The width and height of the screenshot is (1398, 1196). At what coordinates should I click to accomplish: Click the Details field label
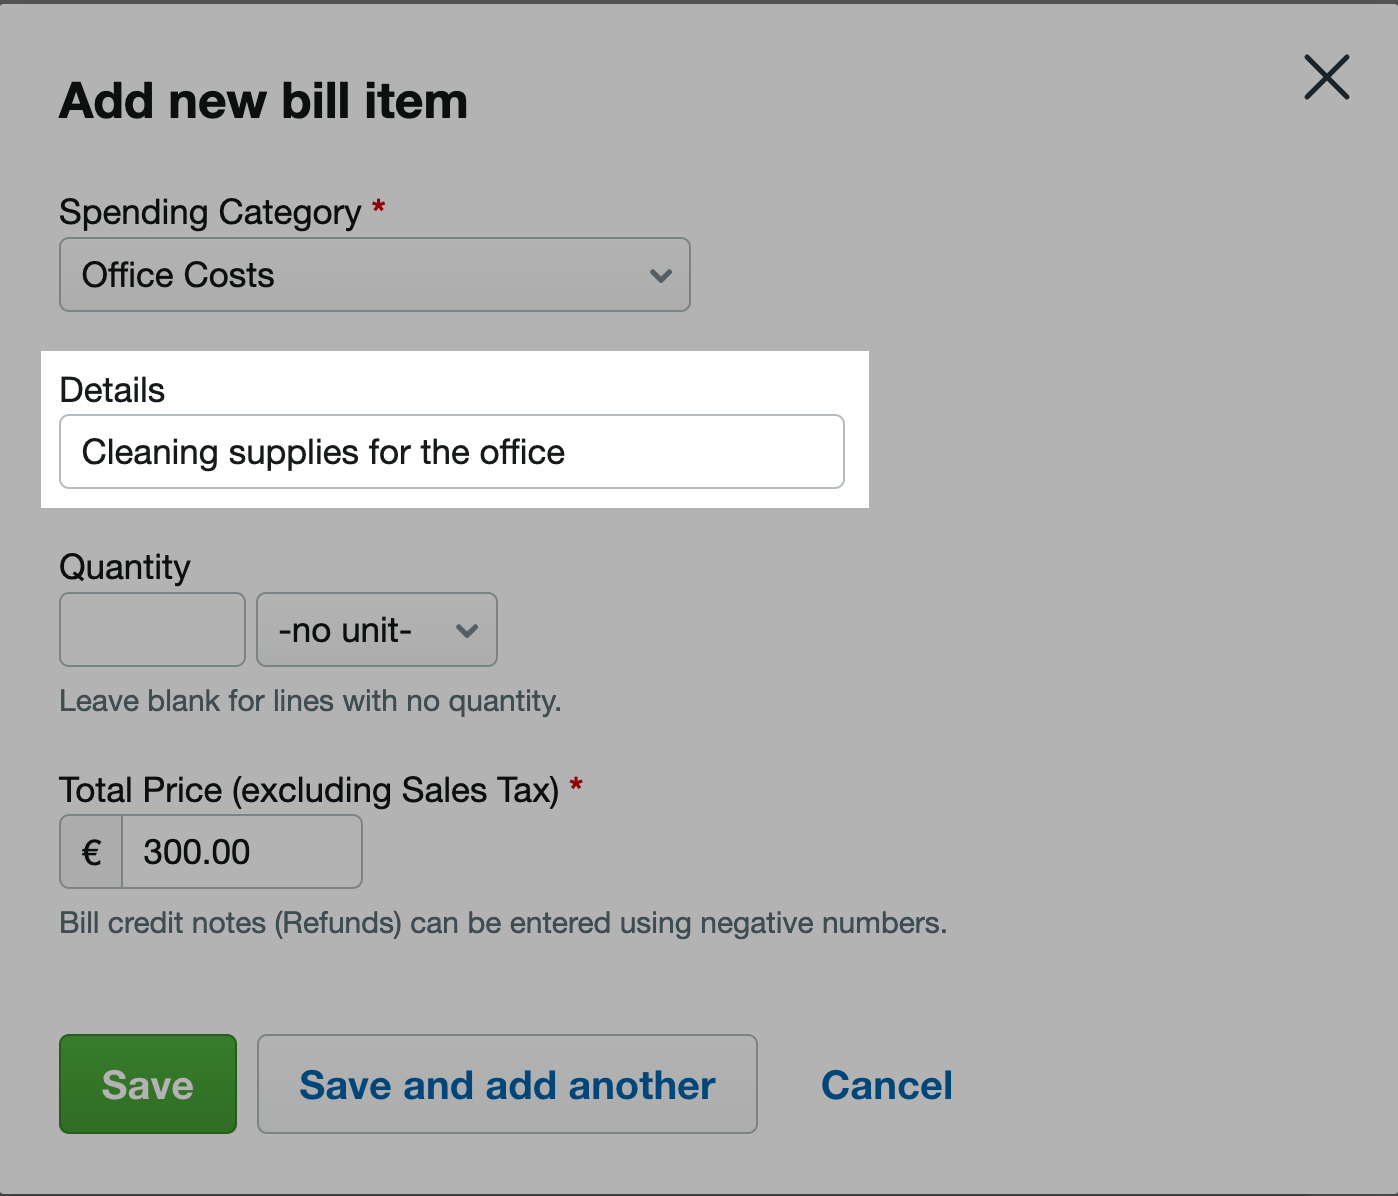[112, 390]
